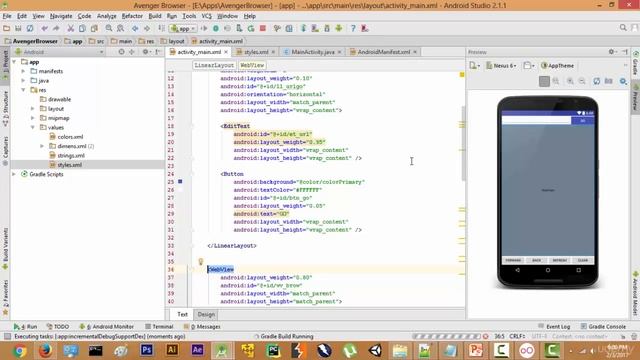Open the Build menu

pyautogui.click(x=155, y=16)
